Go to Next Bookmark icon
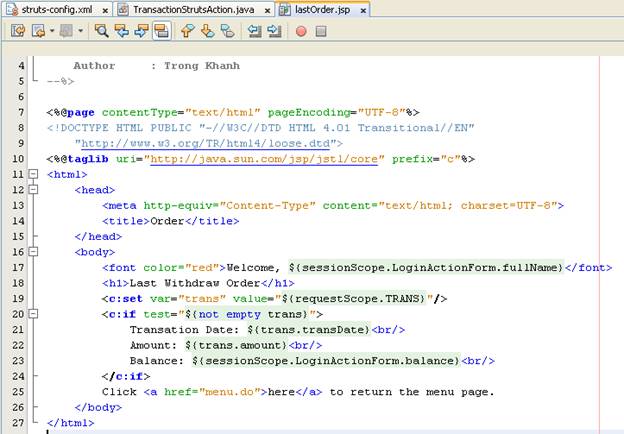Screen dimensions: 624x434 [207, 31]
